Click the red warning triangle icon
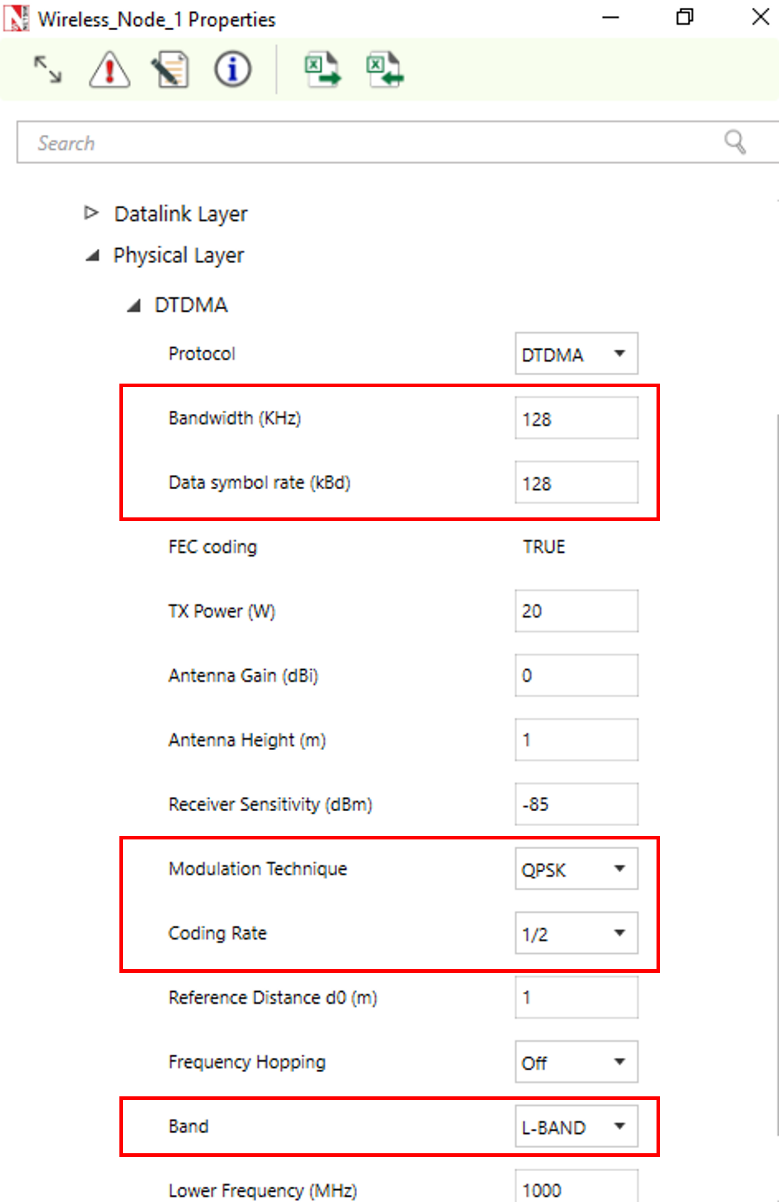The image size is (779, 1202). click(x=109, y=70)
